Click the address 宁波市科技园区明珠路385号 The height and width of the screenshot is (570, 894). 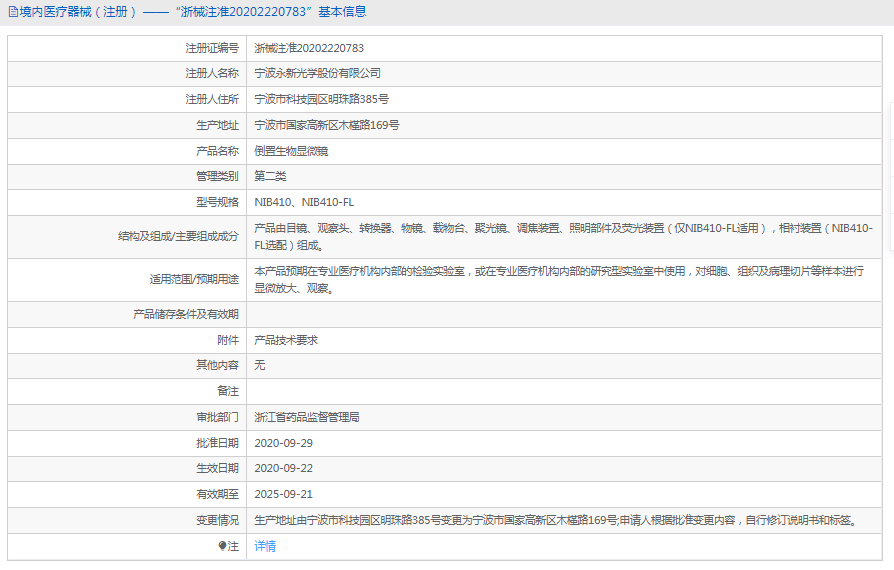coord(322,99)
